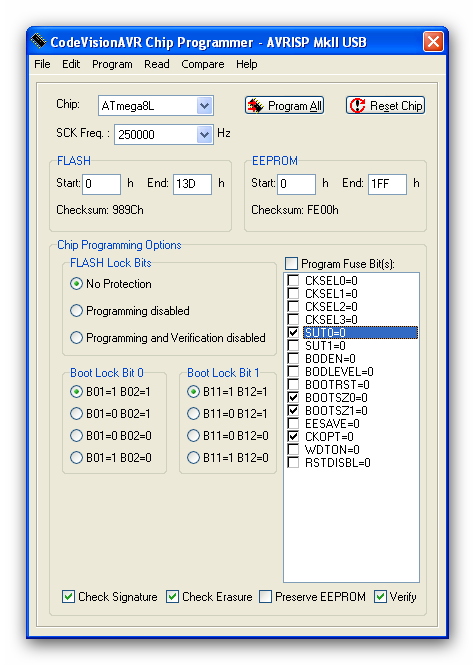
Task: Select B11=0 B12=0 radio button
Action: coord(193,436)
